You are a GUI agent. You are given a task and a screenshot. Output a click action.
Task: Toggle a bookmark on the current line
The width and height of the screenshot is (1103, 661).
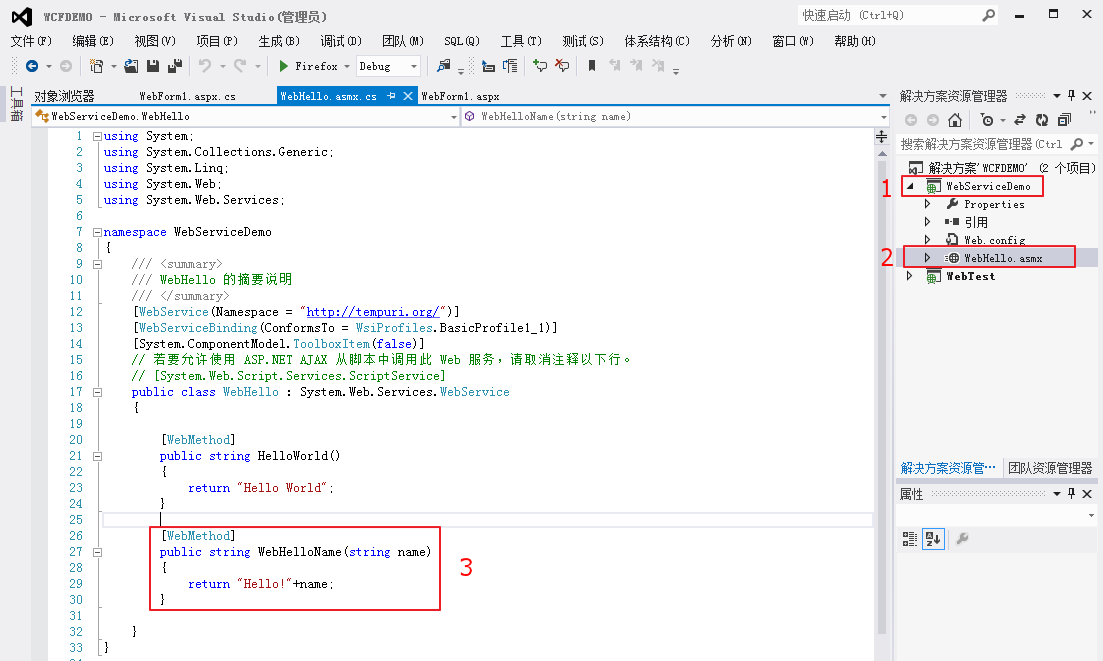coord(592,66)
